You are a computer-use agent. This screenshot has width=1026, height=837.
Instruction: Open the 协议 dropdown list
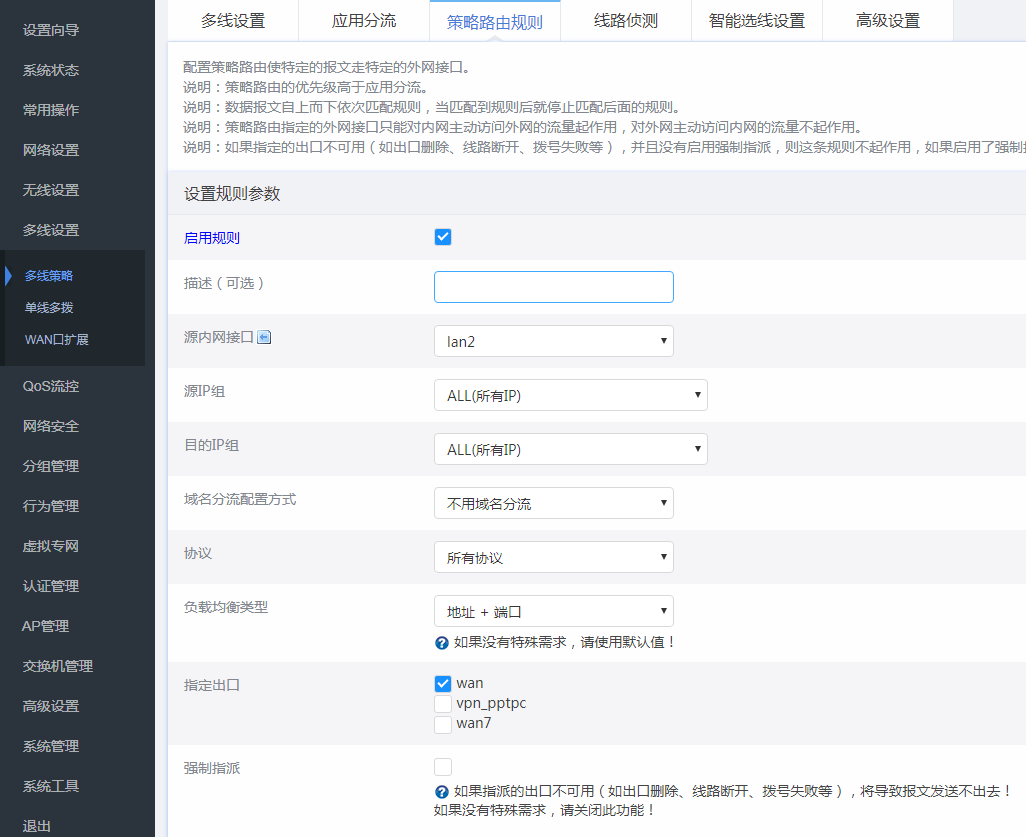[553, 557]
